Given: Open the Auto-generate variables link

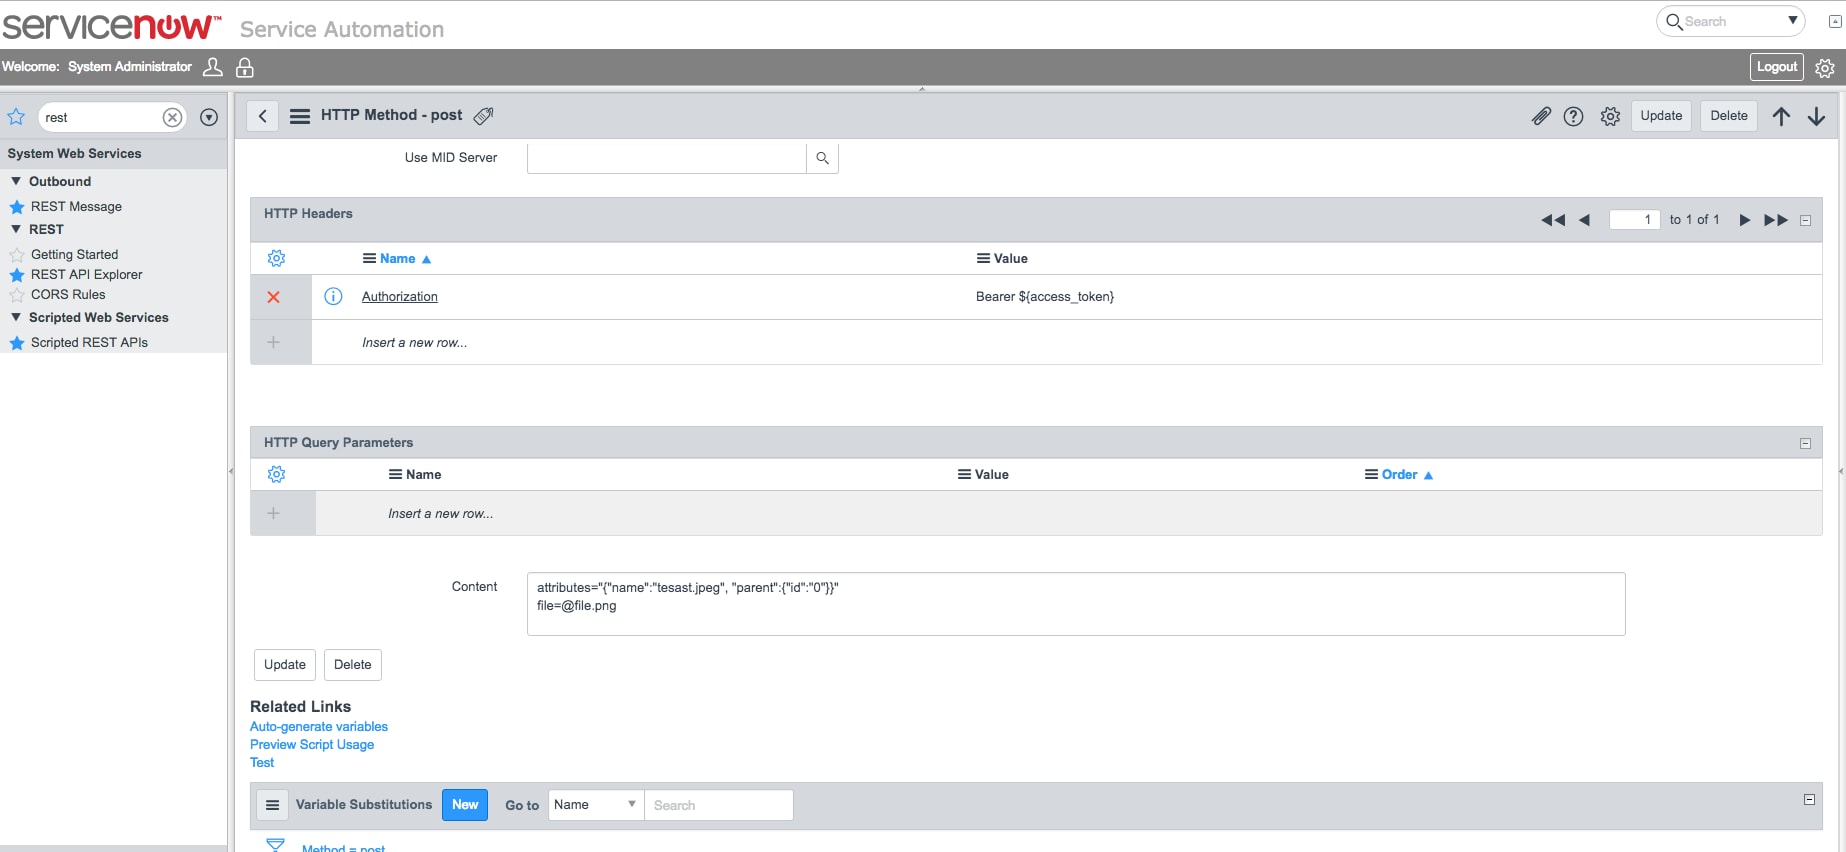Looking at the screenshot, I should pos(319,727).
